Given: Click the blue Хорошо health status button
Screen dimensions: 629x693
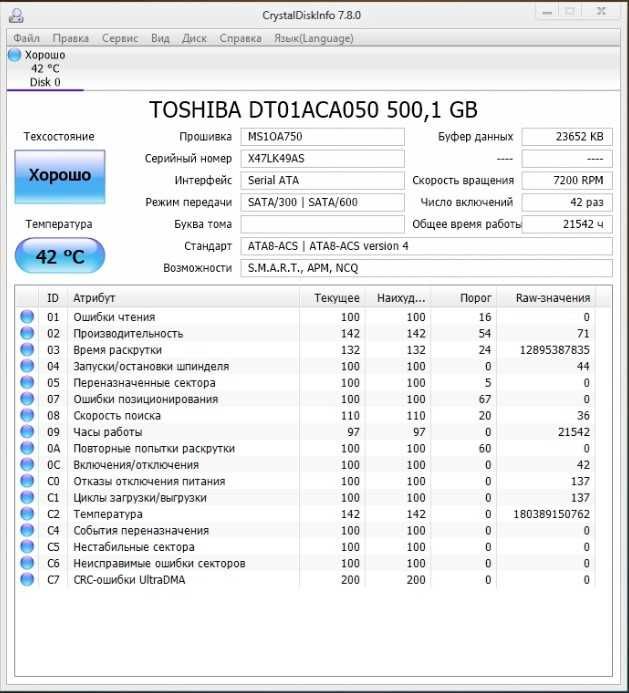Looking at the screenshot, I should 60,177.
